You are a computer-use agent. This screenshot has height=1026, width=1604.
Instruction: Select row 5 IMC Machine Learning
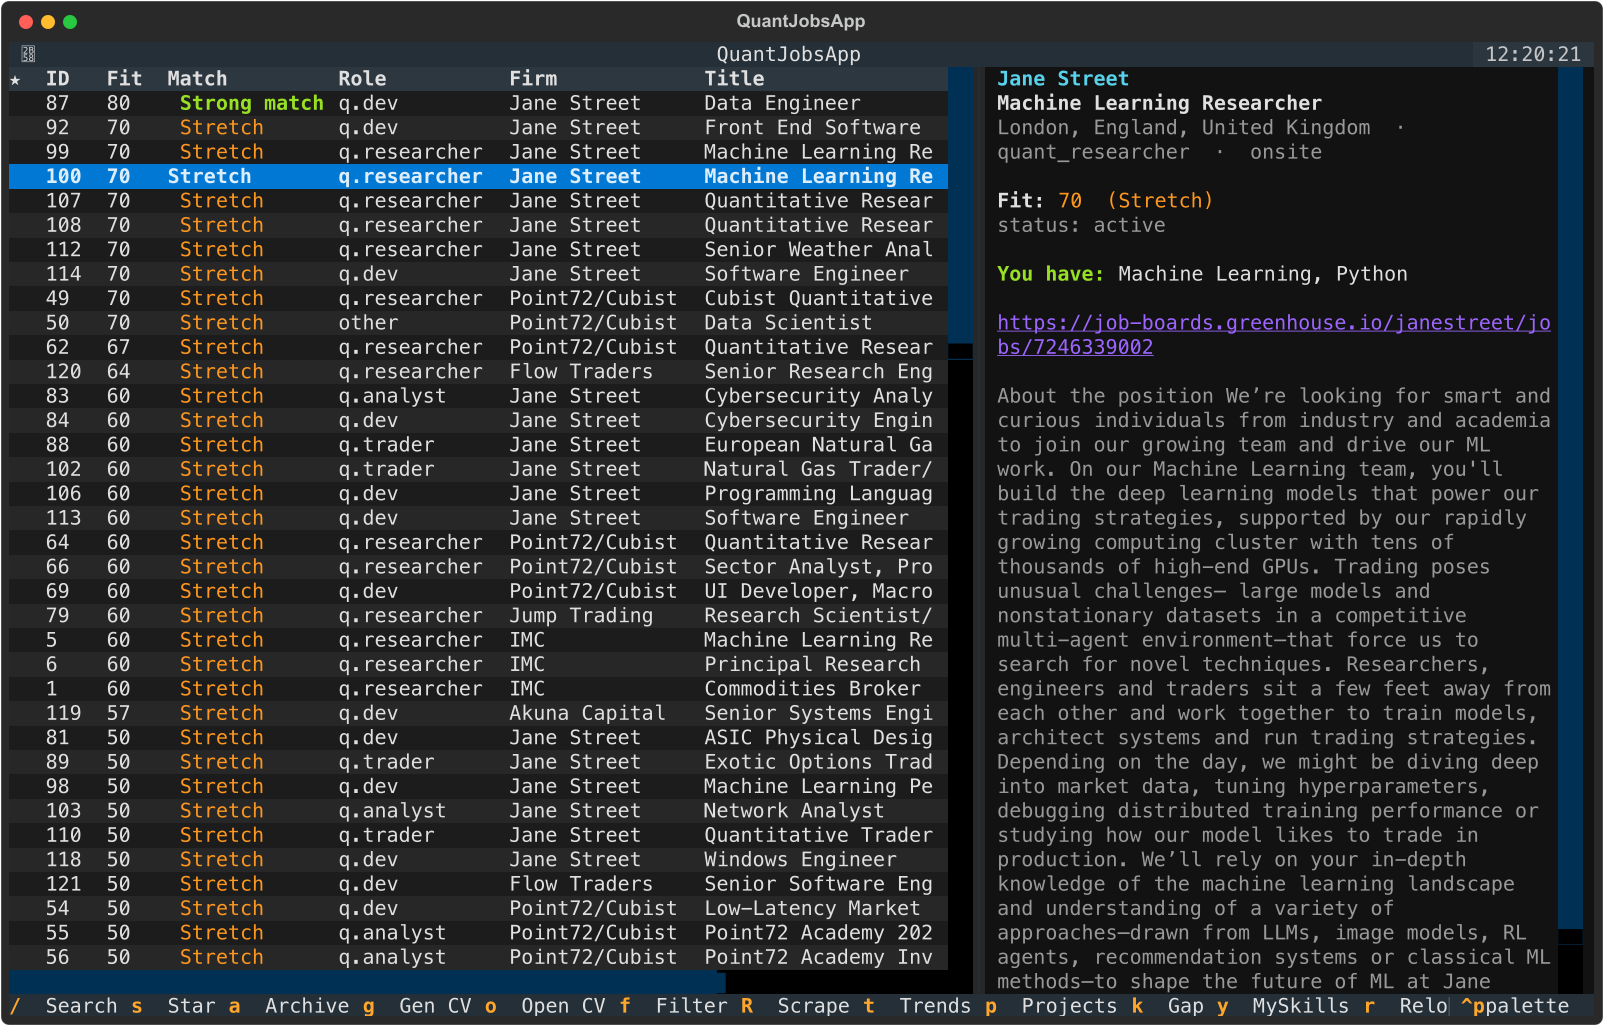pyautogui.click(x=478, y=640)
